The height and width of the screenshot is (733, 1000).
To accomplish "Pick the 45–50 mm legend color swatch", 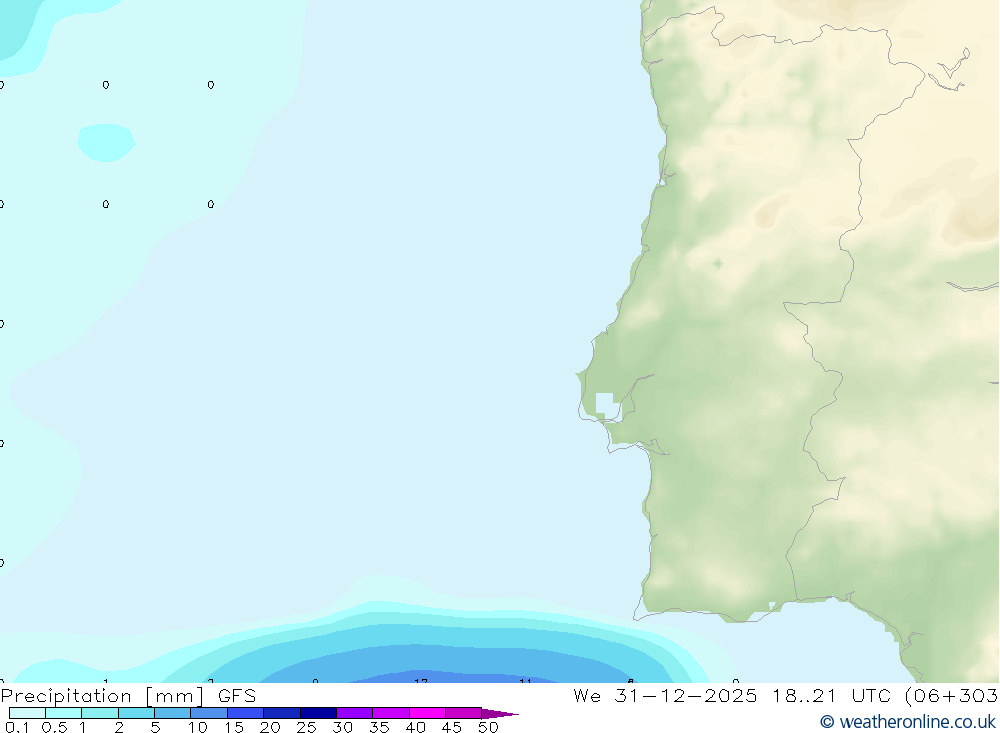I will pos(464,713).
